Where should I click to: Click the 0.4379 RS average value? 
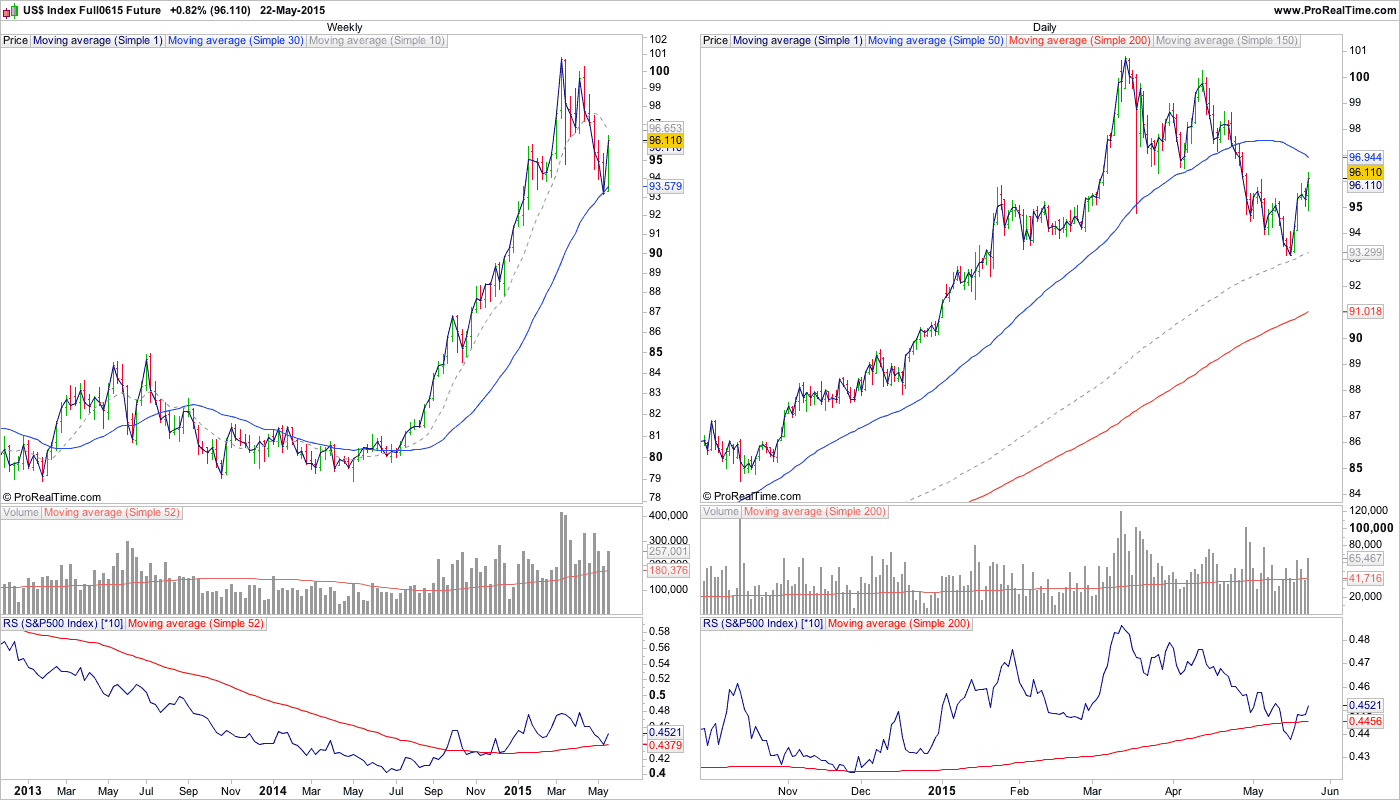(666, 745)
